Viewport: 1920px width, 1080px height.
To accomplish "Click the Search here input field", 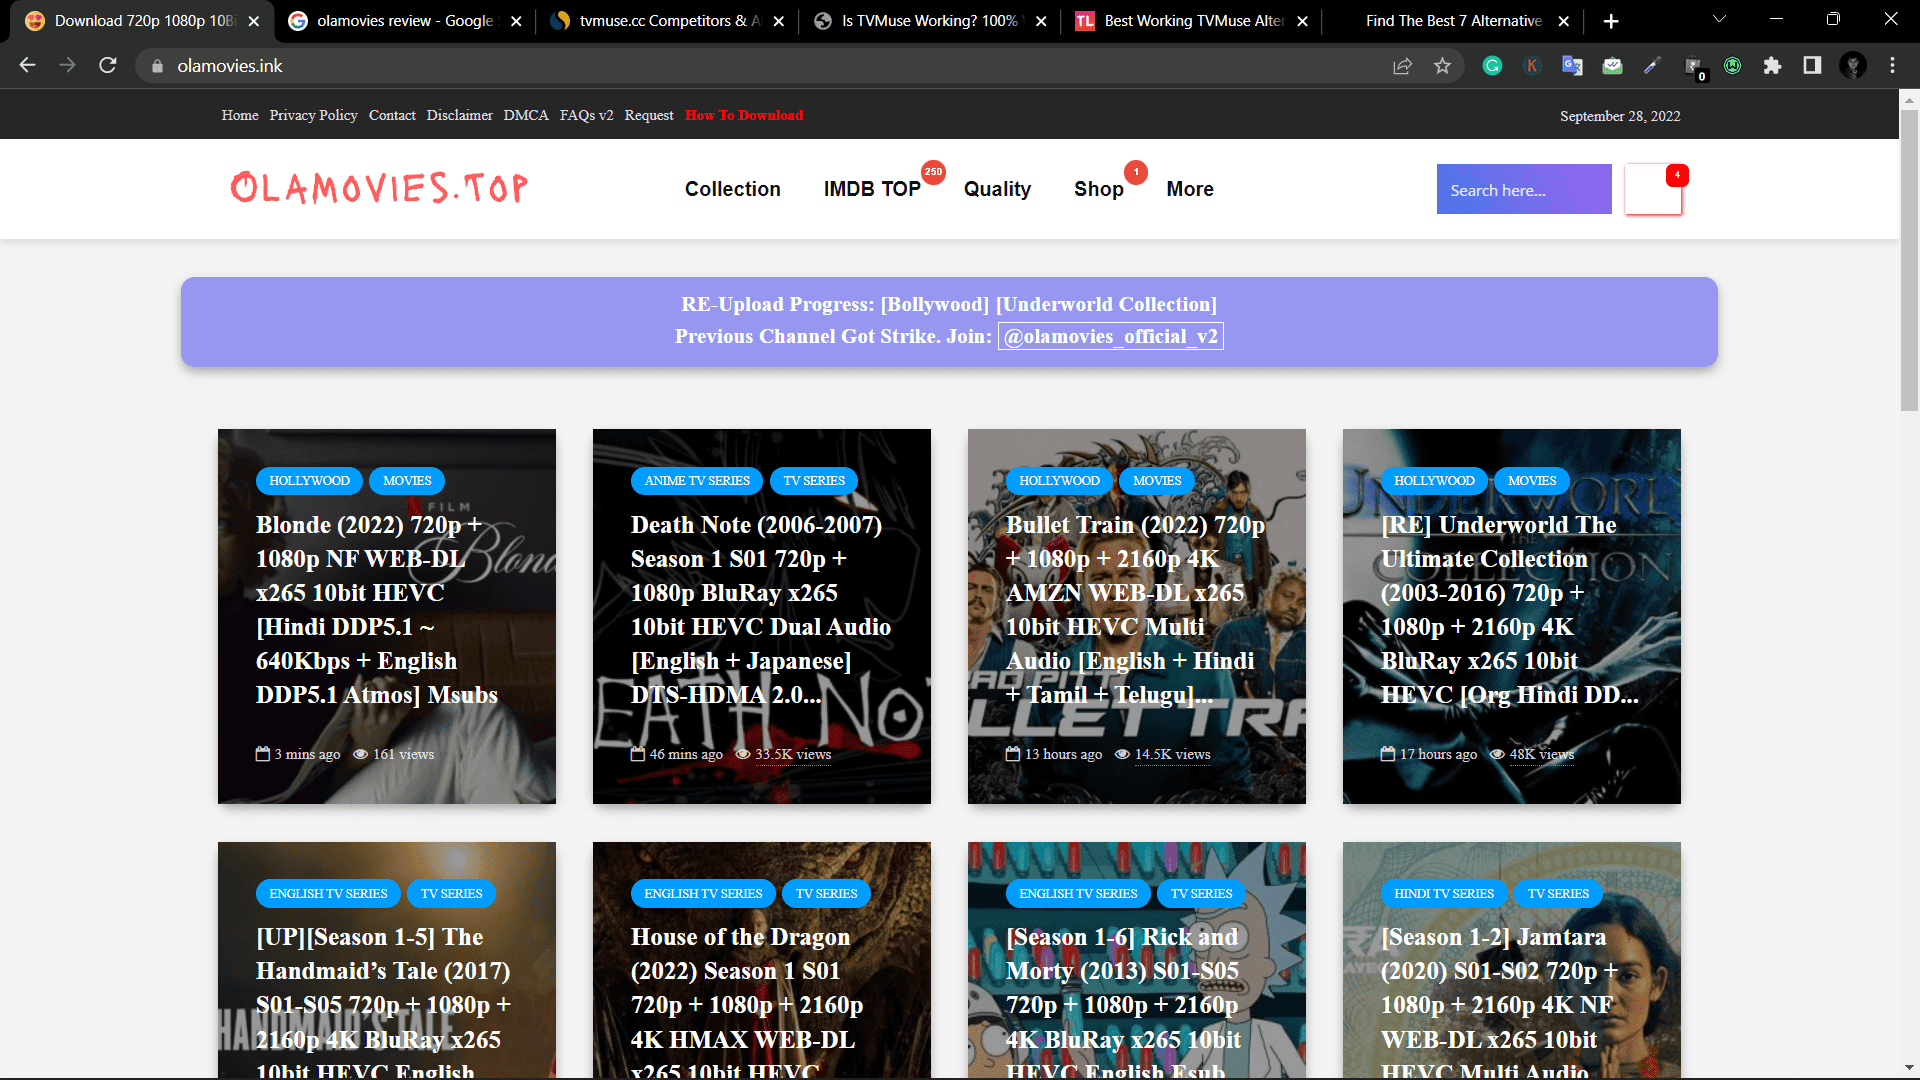I will [x=1524, y=189].
